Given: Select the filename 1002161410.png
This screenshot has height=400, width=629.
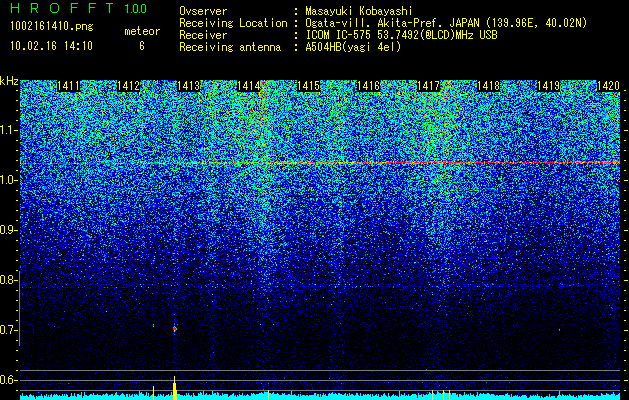Looking at the screenshot, I should 52,26.
